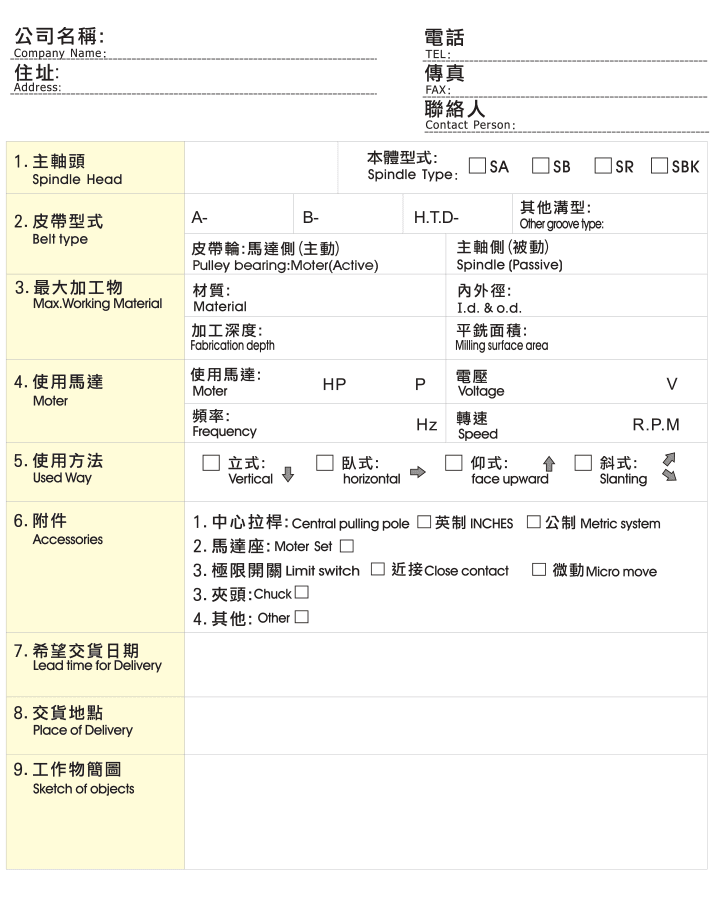Click the Pulley bearing Moter(Active) cell
The width and height of the screenshot is (720, 900).
(x=315, y=254)
